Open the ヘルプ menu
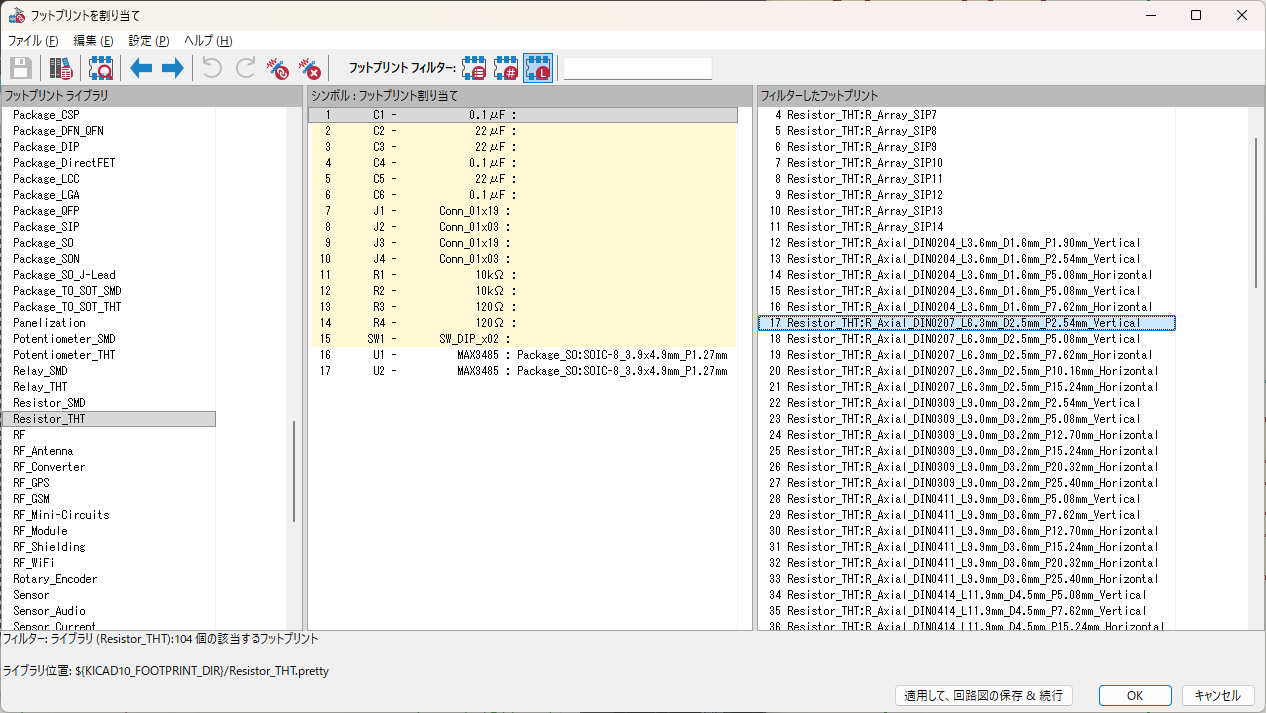The width and height of the screenshot is (1266, 713). pos(208,41)
